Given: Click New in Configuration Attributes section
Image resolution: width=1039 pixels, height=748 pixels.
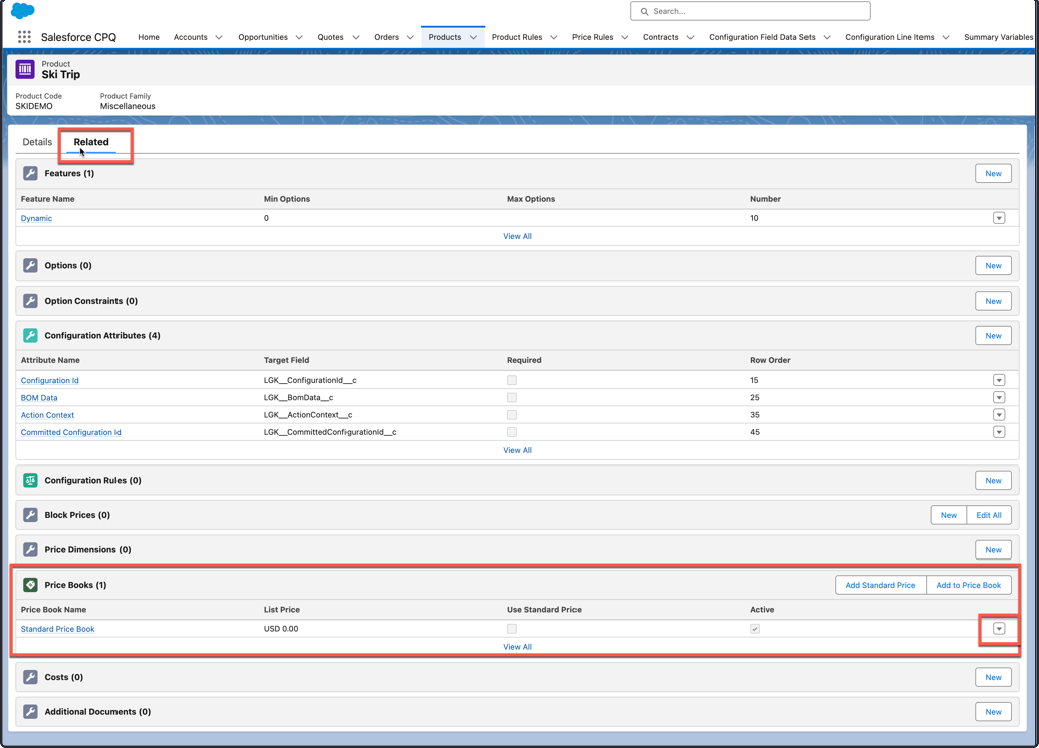Looking at the screenshot, I should [x=993, y=335].
